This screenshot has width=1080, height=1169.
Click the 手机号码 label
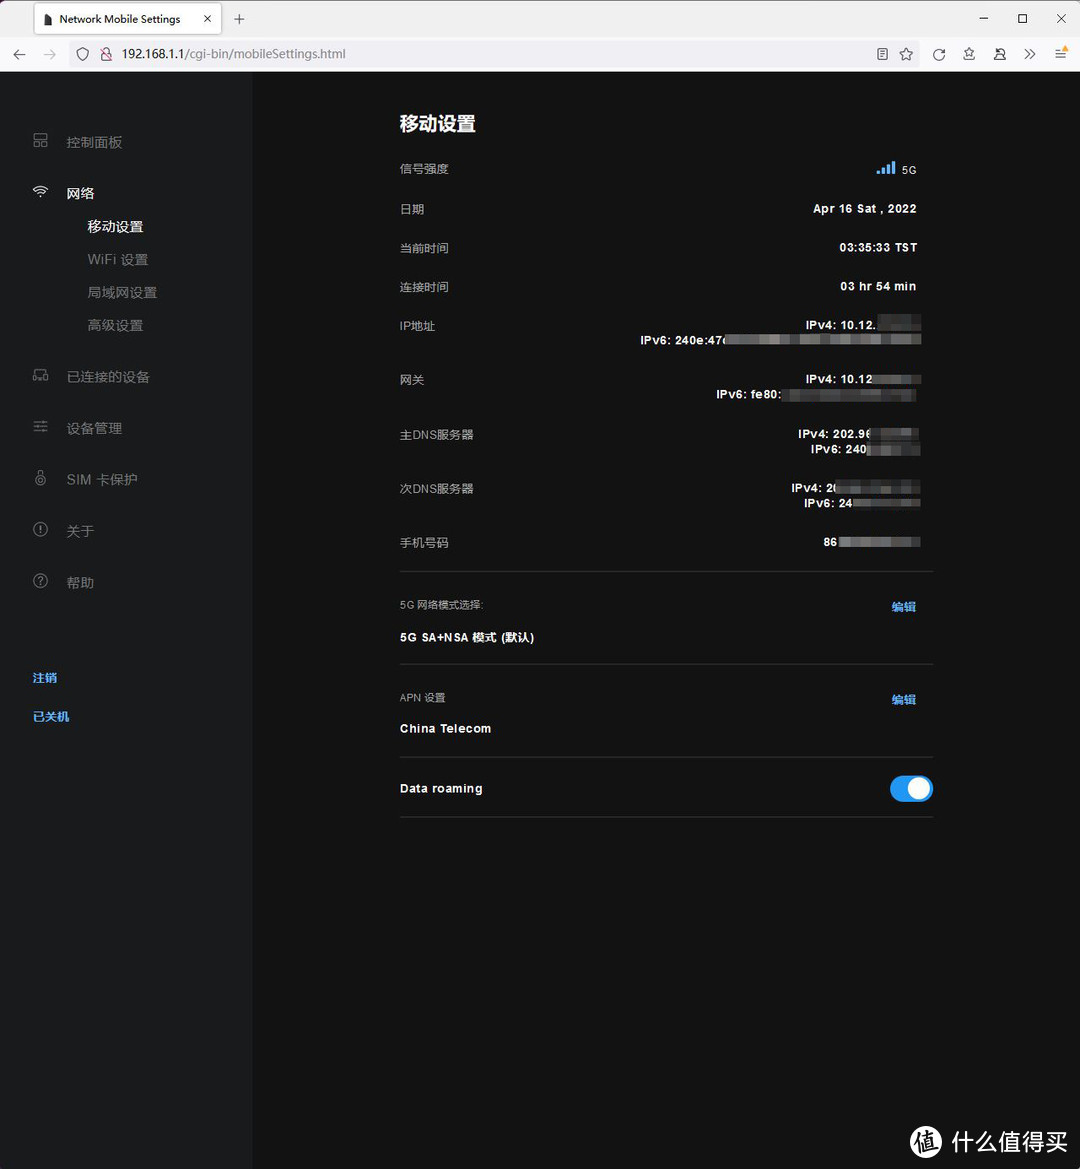tap(424, 543)
